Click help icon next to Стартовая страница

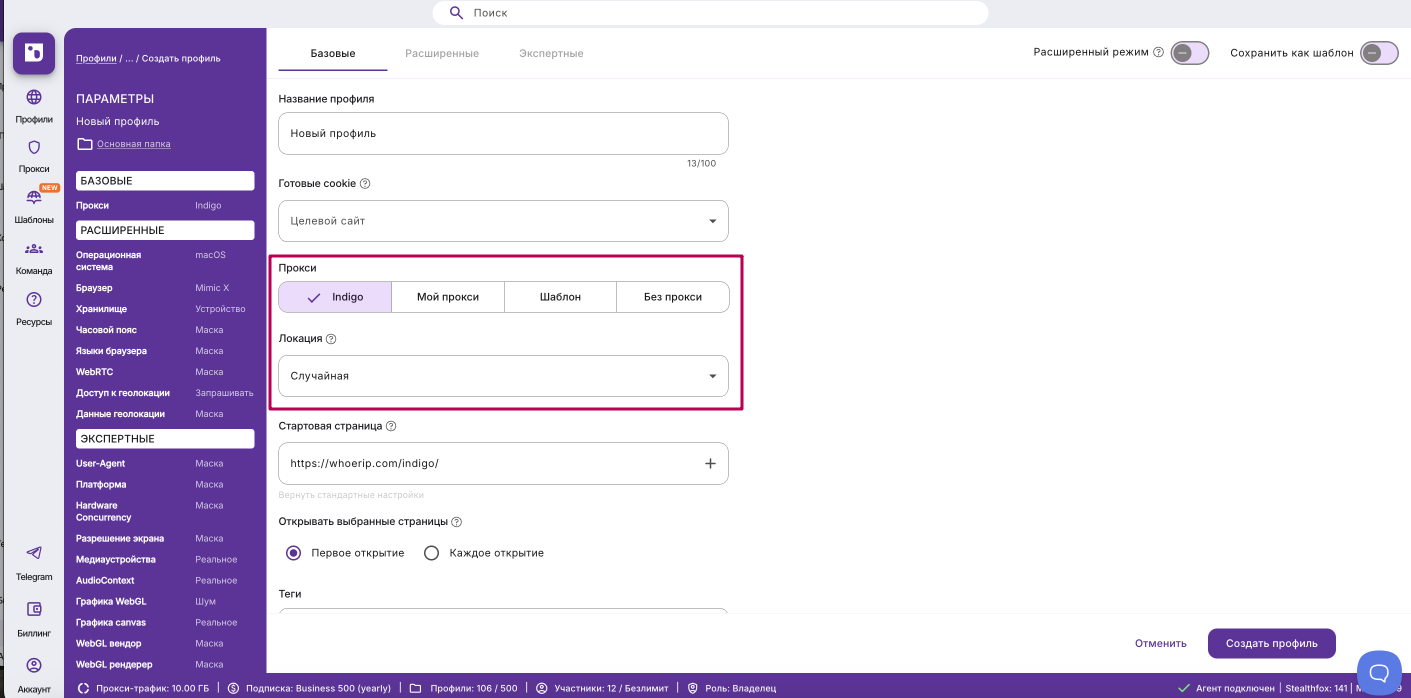(391, 426)
